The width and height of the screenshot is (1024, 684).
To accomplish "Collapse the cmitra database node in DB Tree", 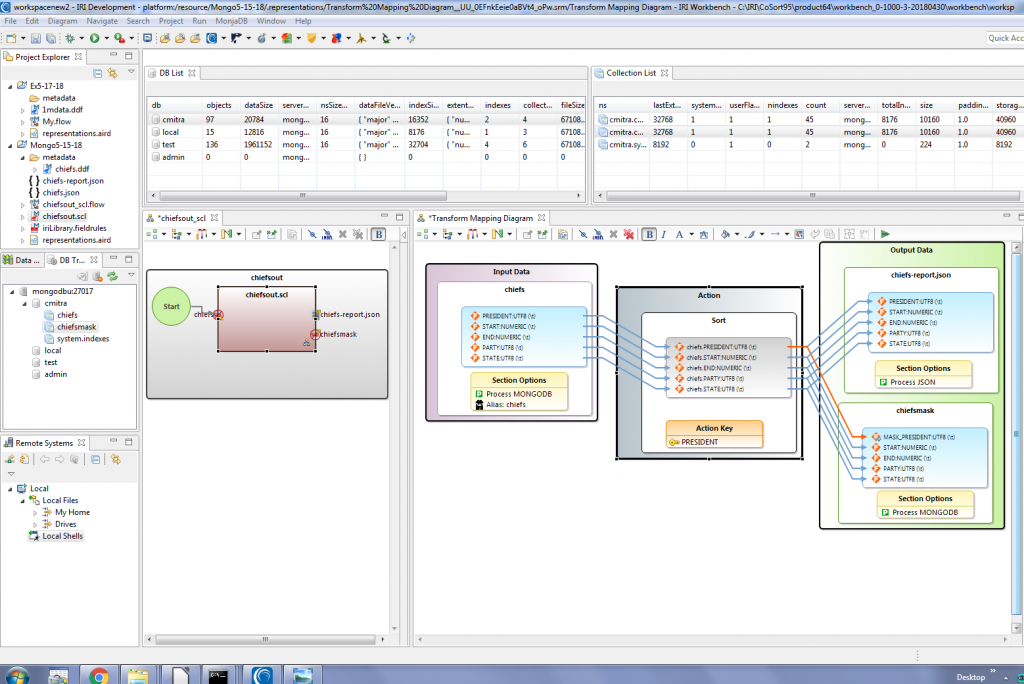I will (25, 304).
